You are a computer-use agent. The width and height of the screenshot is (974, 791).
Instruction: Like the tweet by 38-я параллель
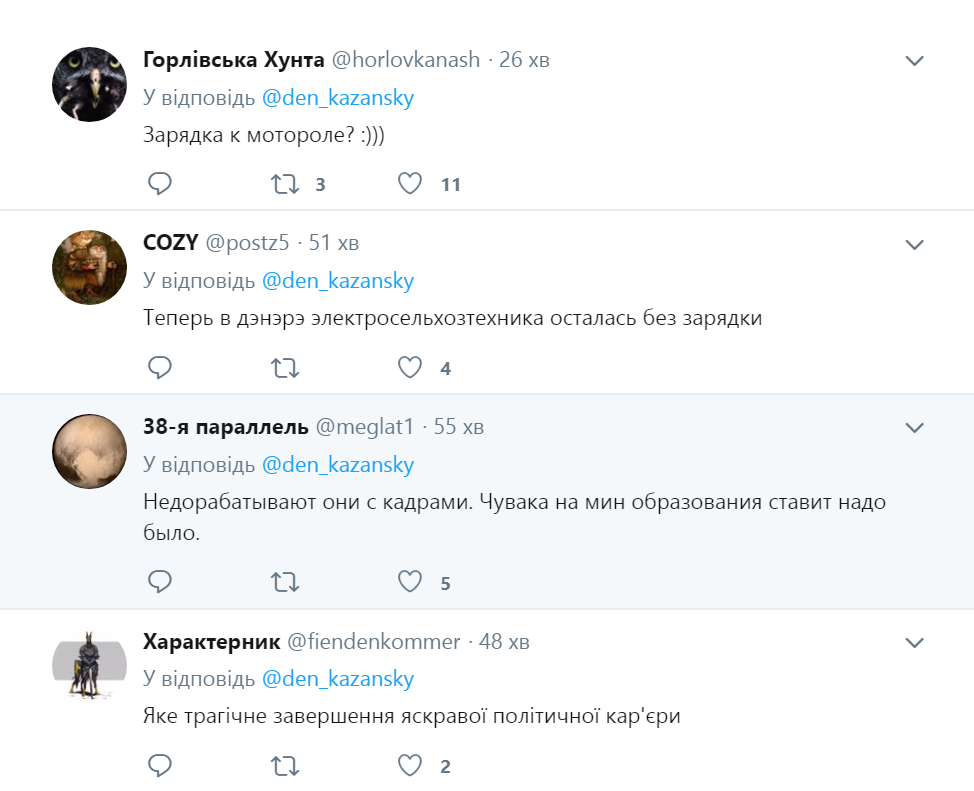click(x=410, y=580)
